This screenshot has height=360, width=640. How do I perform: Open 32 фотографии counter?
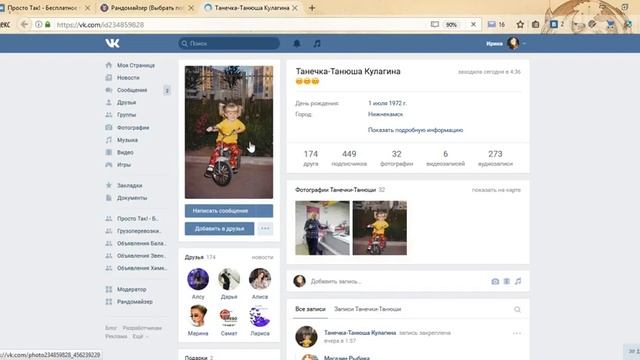tap(396, 158)
